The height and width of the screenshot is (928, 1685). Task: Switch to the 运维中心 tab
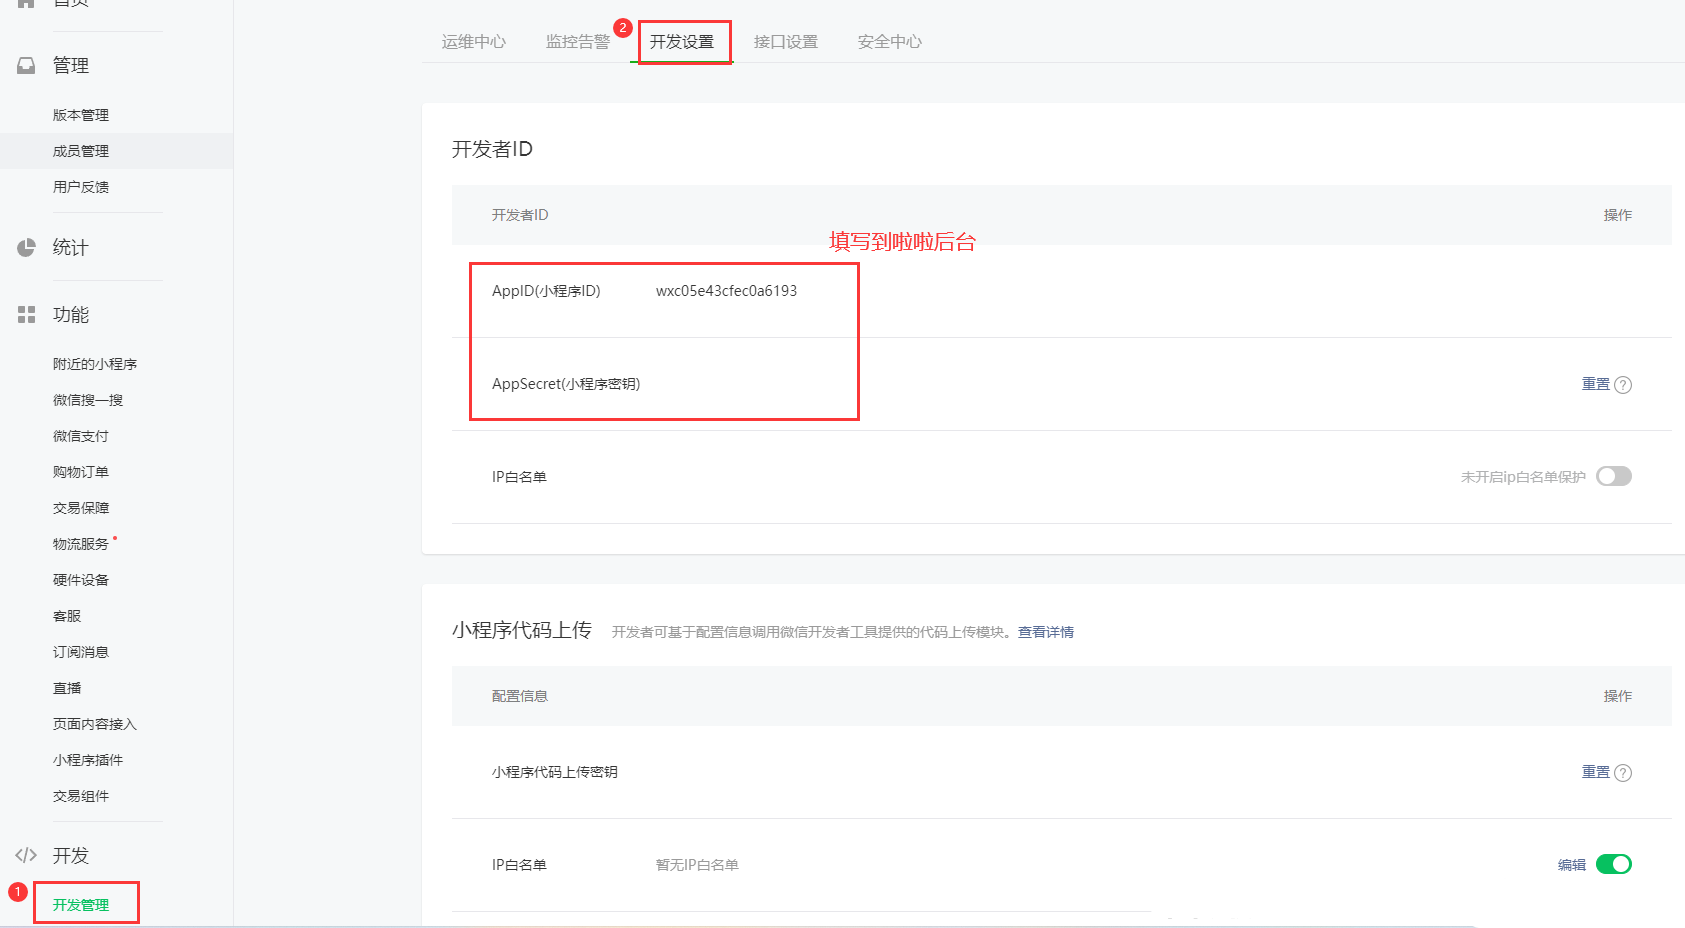click(474, 42)
